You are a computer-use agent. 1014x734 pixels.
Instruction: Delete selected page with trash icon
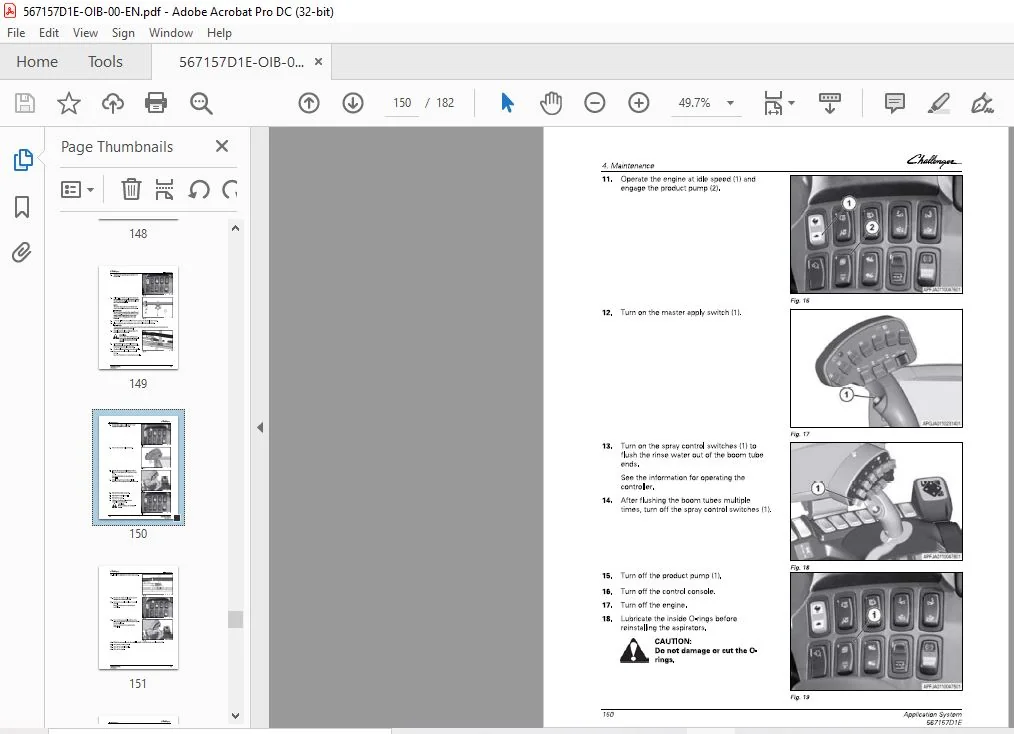pyautogui.click(x=131, y=189)
